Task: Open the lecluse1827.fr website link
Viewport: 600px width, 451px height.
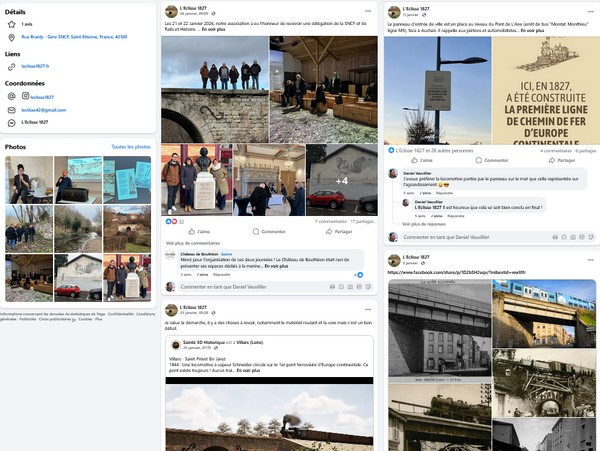Action: (35, 66)
